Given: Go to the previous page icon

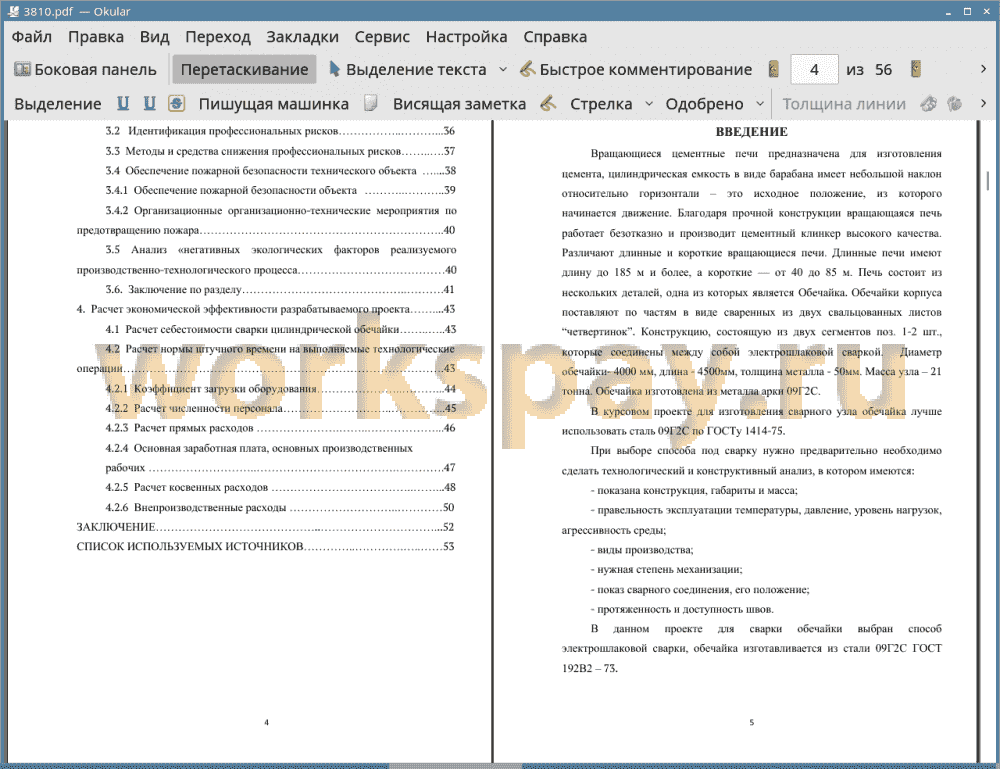Looking at the screenshot, I should pyautogui.click(x=774, y=70).
